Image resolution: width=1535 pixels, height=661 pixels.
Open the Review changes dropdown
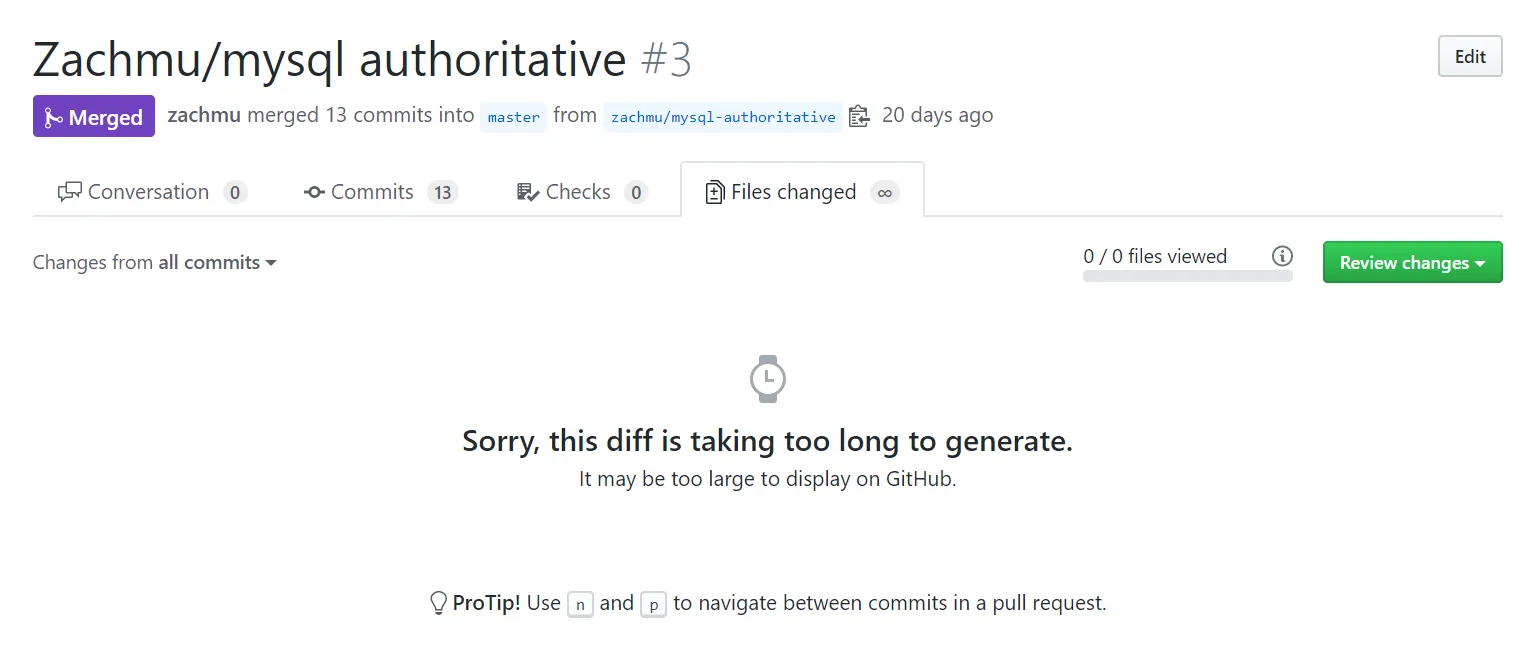1412,263
